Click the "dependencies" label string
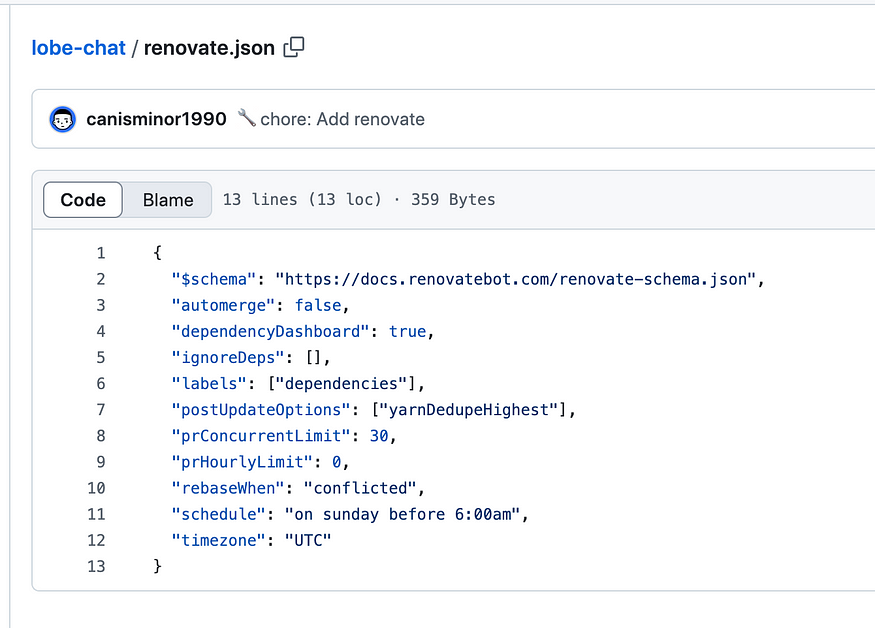The width and height of the screenshot is (875, 628). coord(341,383)
